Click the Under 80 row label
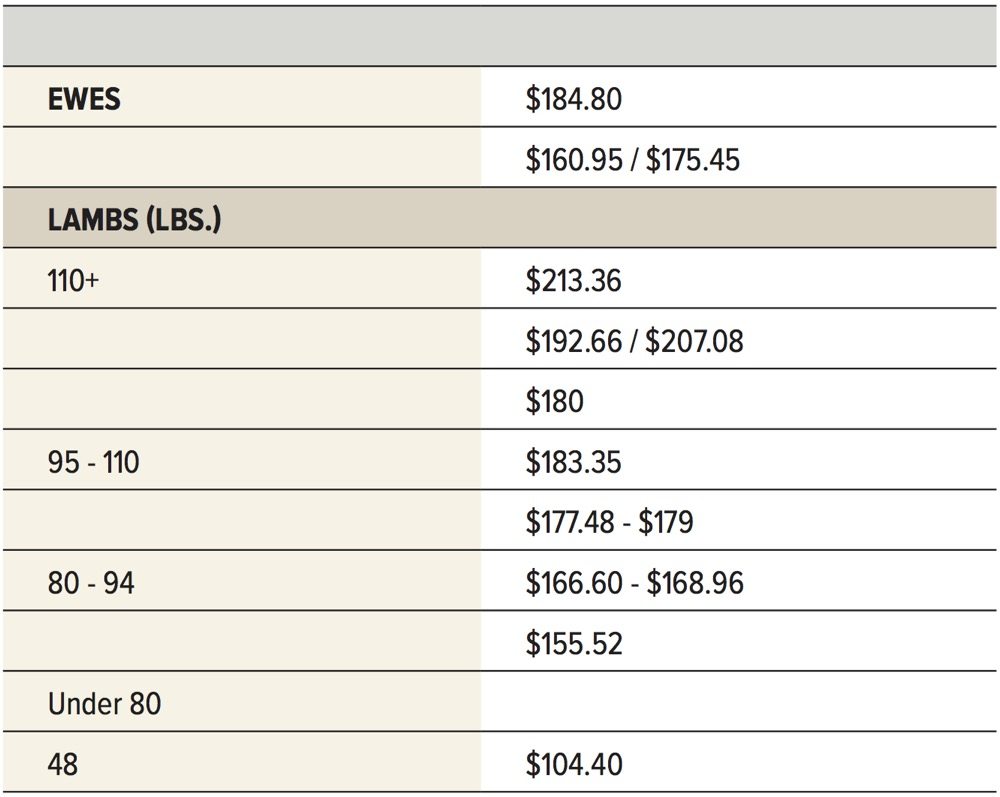Screen dimensions: 1000x797 [104, 704]
